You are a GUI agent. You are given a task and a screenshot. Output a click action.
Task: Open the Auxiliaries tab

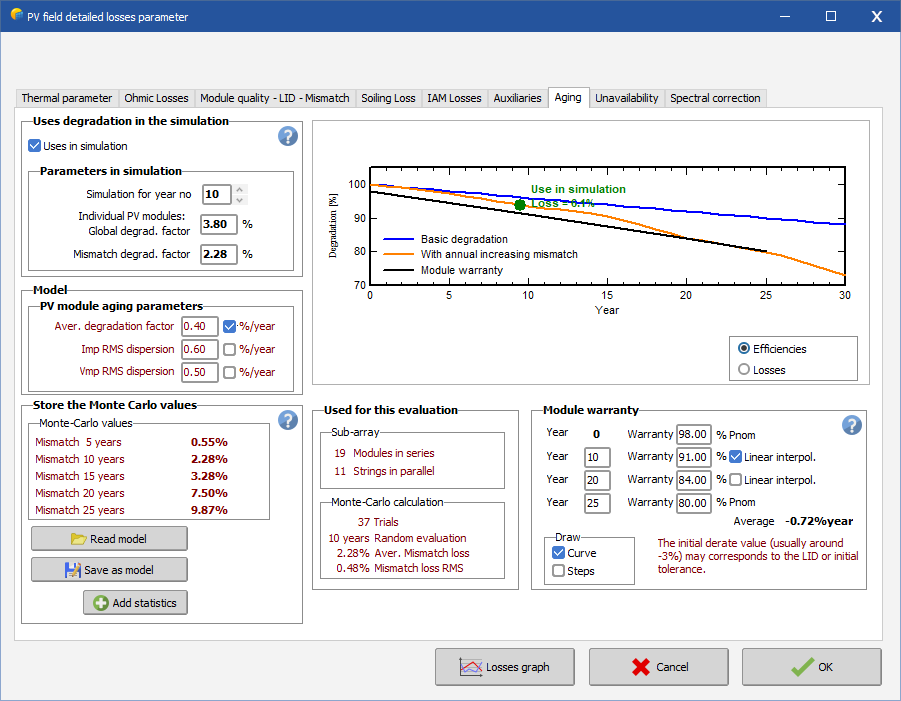click(x=517, y=98)
